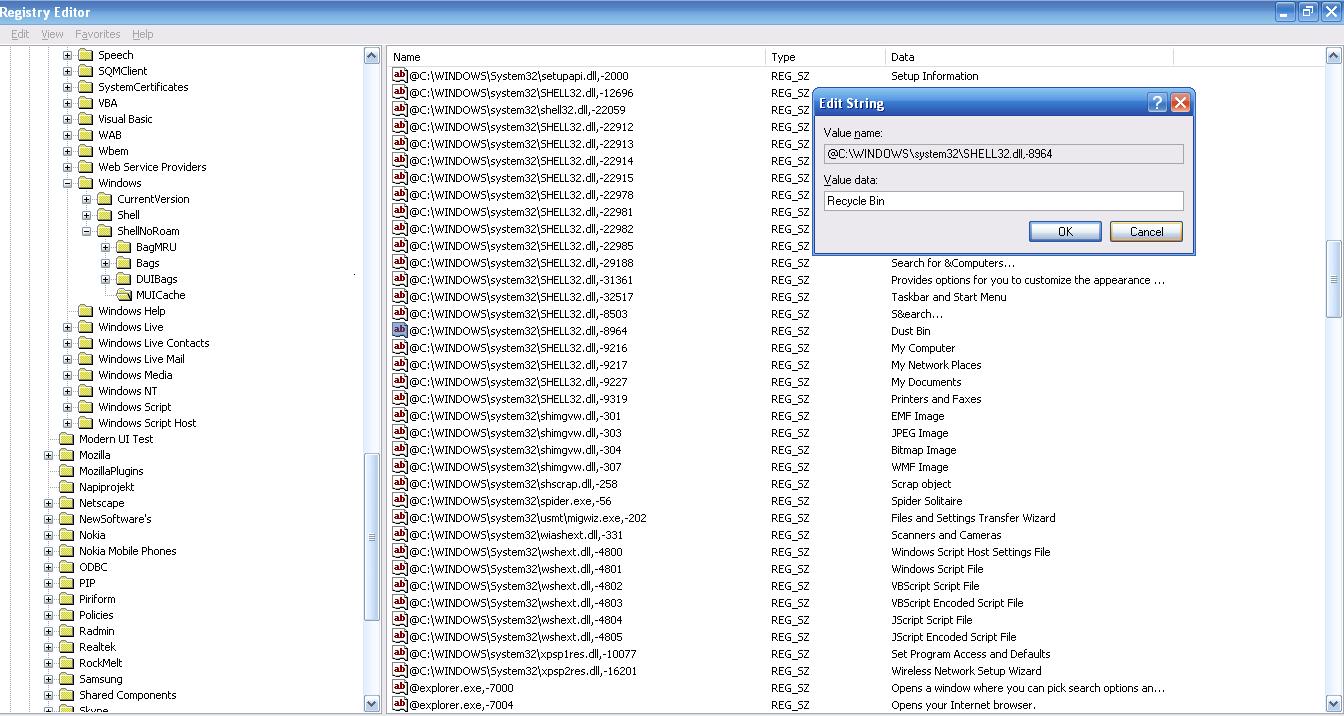Click the ab icon beside SHELL32.dll,-8964
The image size is (1344, 716).
click(x=399, y=329)
